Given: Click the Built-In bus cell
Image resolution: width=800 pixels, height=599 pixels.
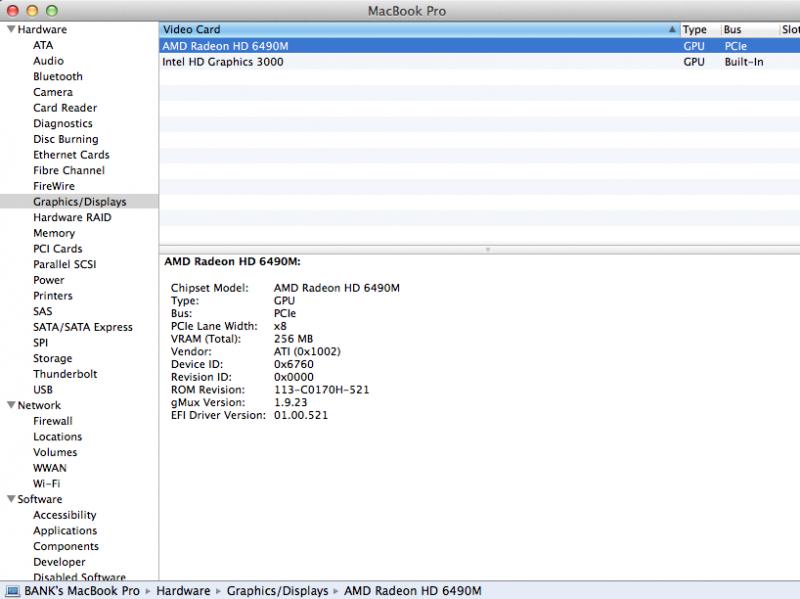Looking at the screenshot, I should click(x=744, y=62).
